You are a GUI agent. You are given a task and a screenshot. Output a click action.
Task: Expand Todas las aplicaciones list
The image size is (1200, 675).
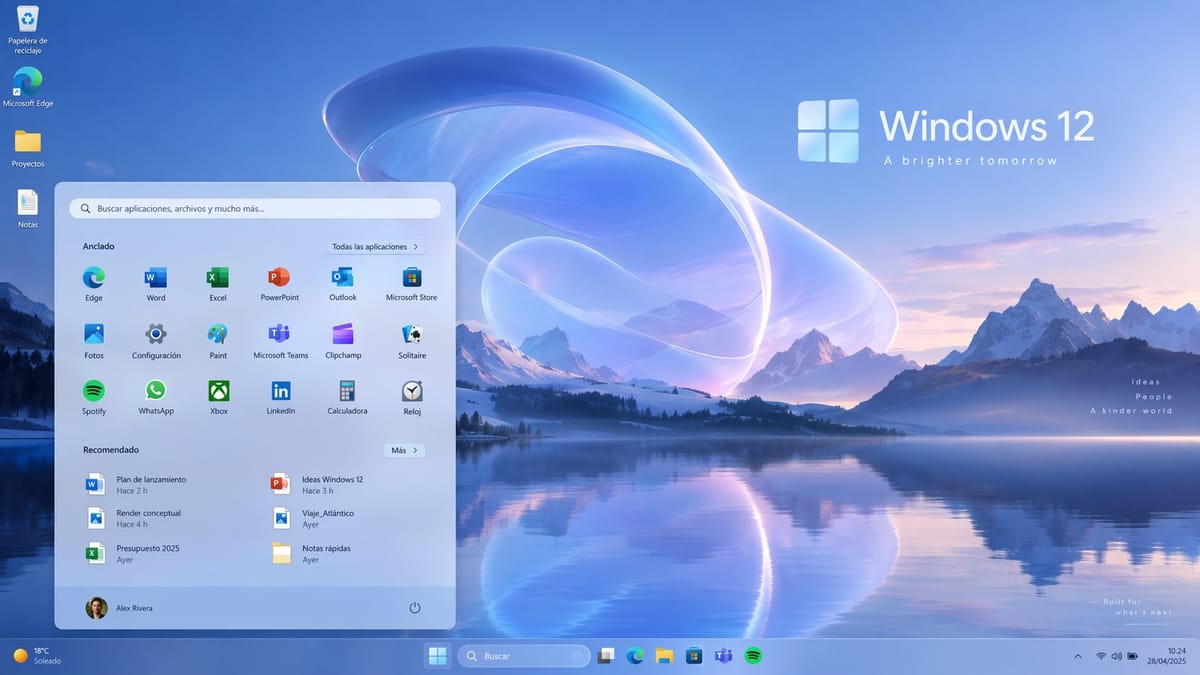[x=376, y=246]
